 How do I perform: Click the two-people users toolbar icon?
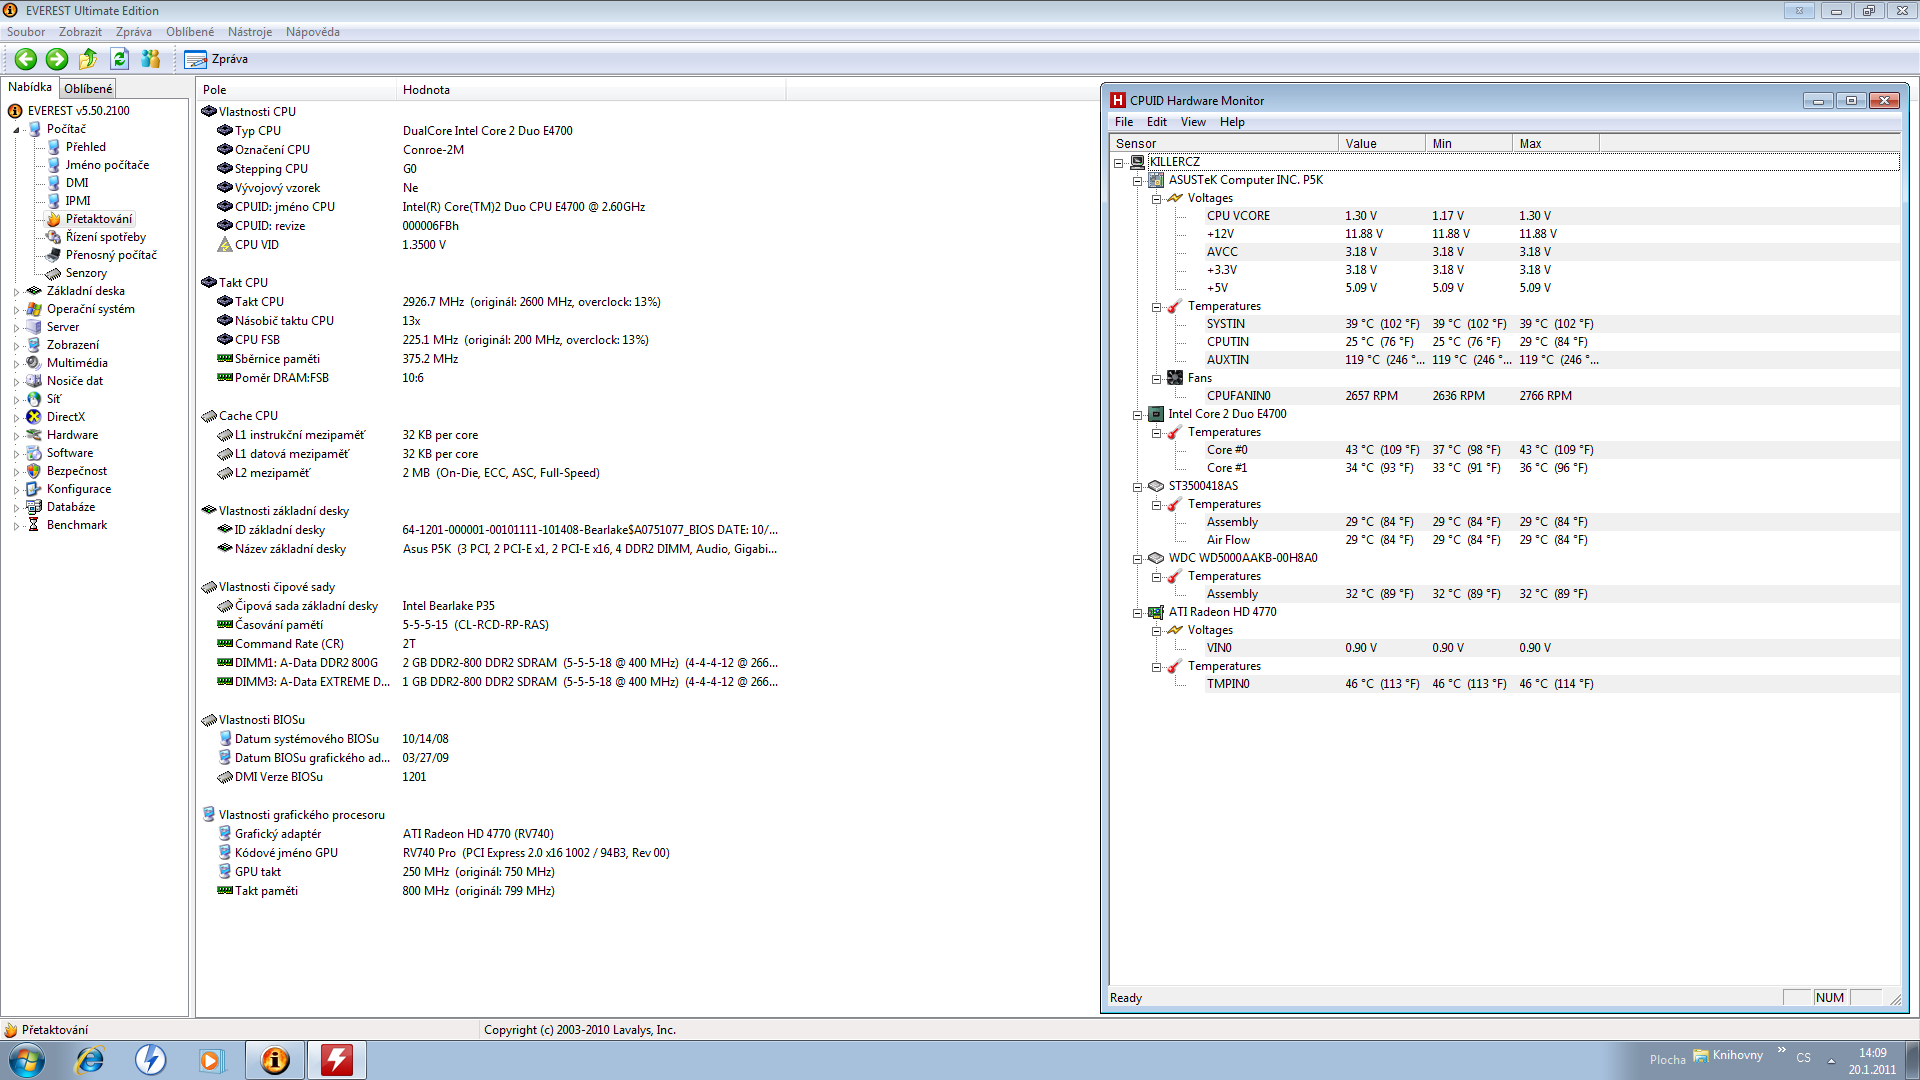(151, 59)
